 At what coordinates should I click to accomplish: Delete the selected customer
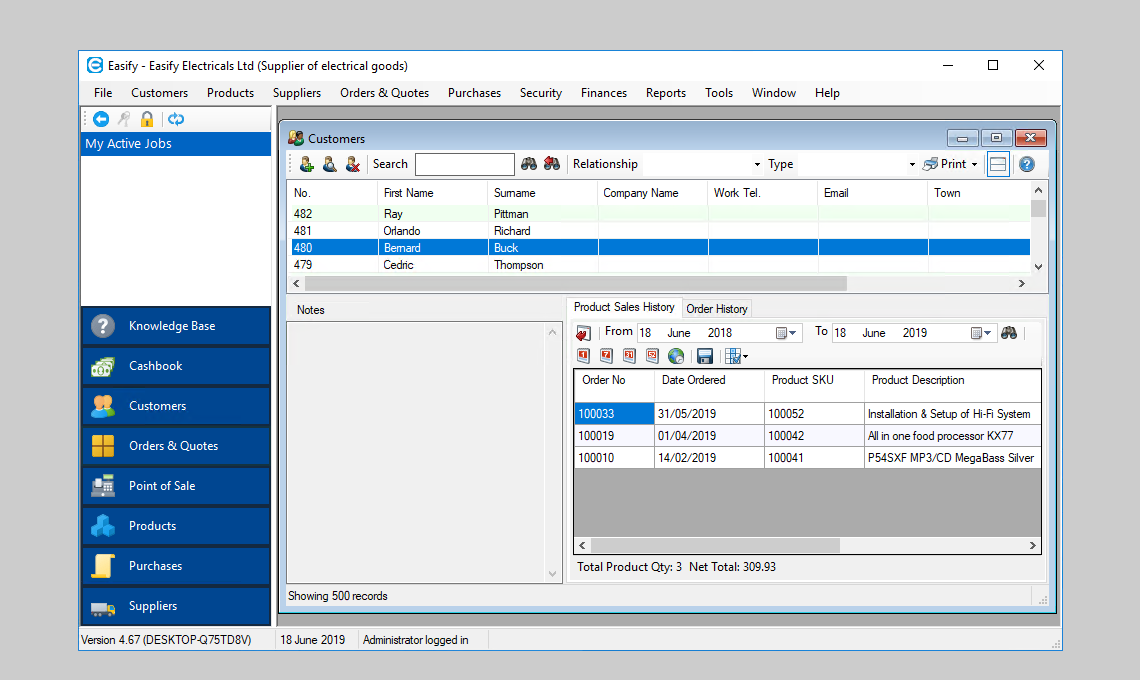(x=353, y=163)
